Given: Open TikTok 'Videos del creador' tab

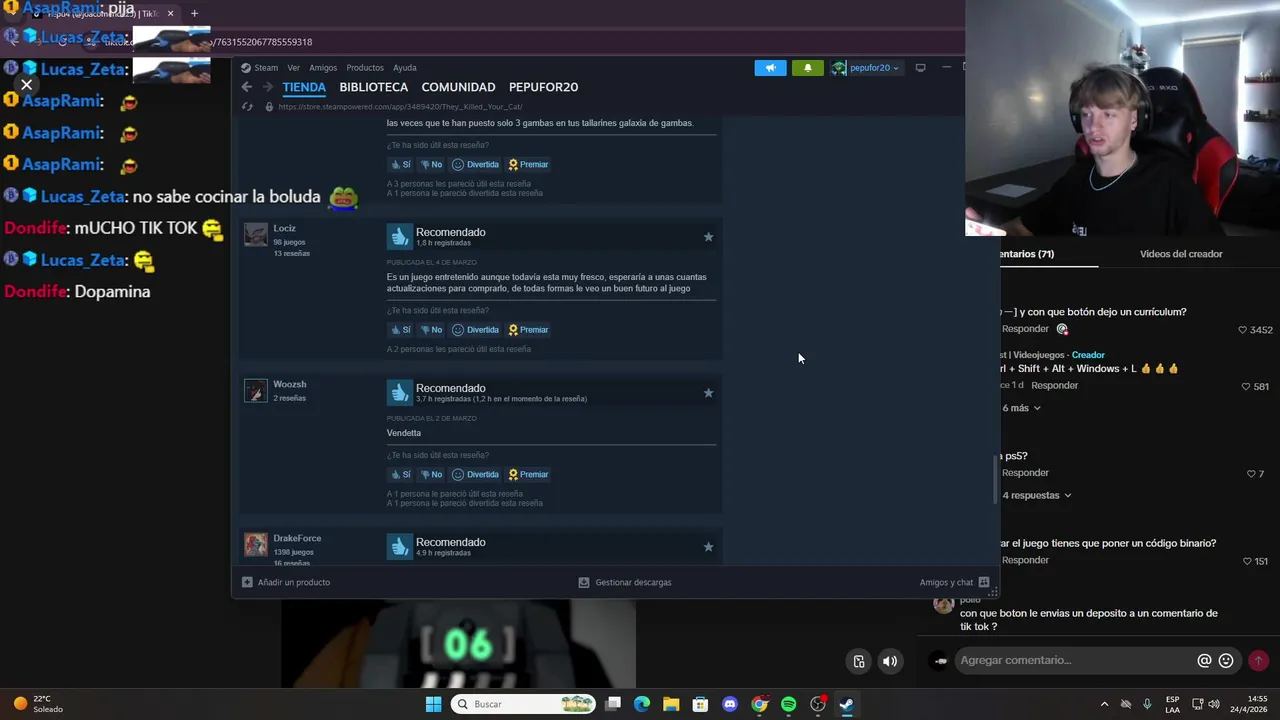Looking at the screenshot, I should pos(1181,254).
